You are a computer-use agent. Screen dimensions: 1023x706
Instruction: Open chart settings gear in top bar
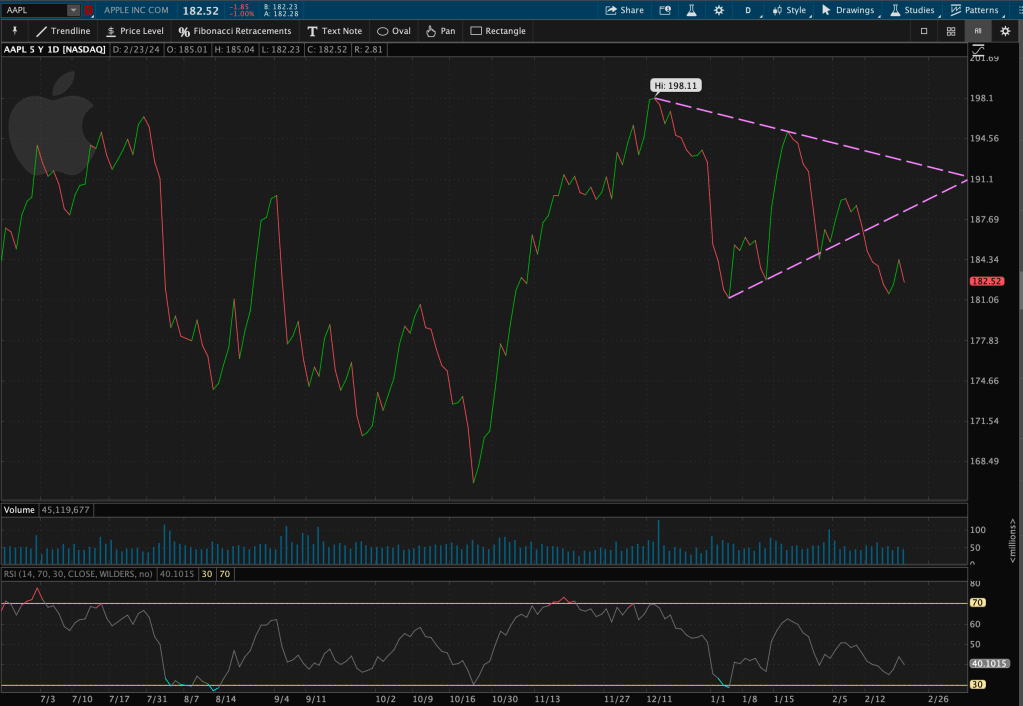718,10
